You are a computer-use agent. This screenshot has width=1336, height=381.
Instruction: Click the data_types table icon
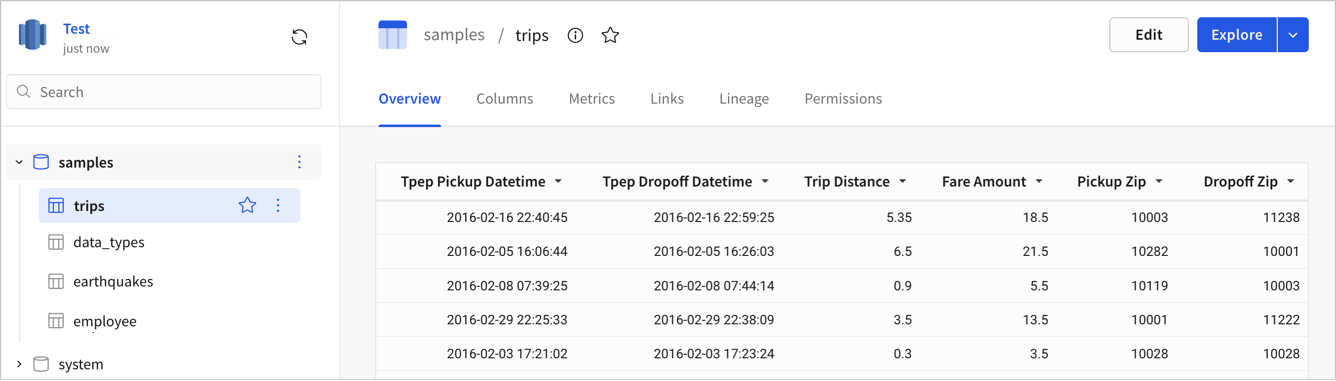click(x=56, y=242)
